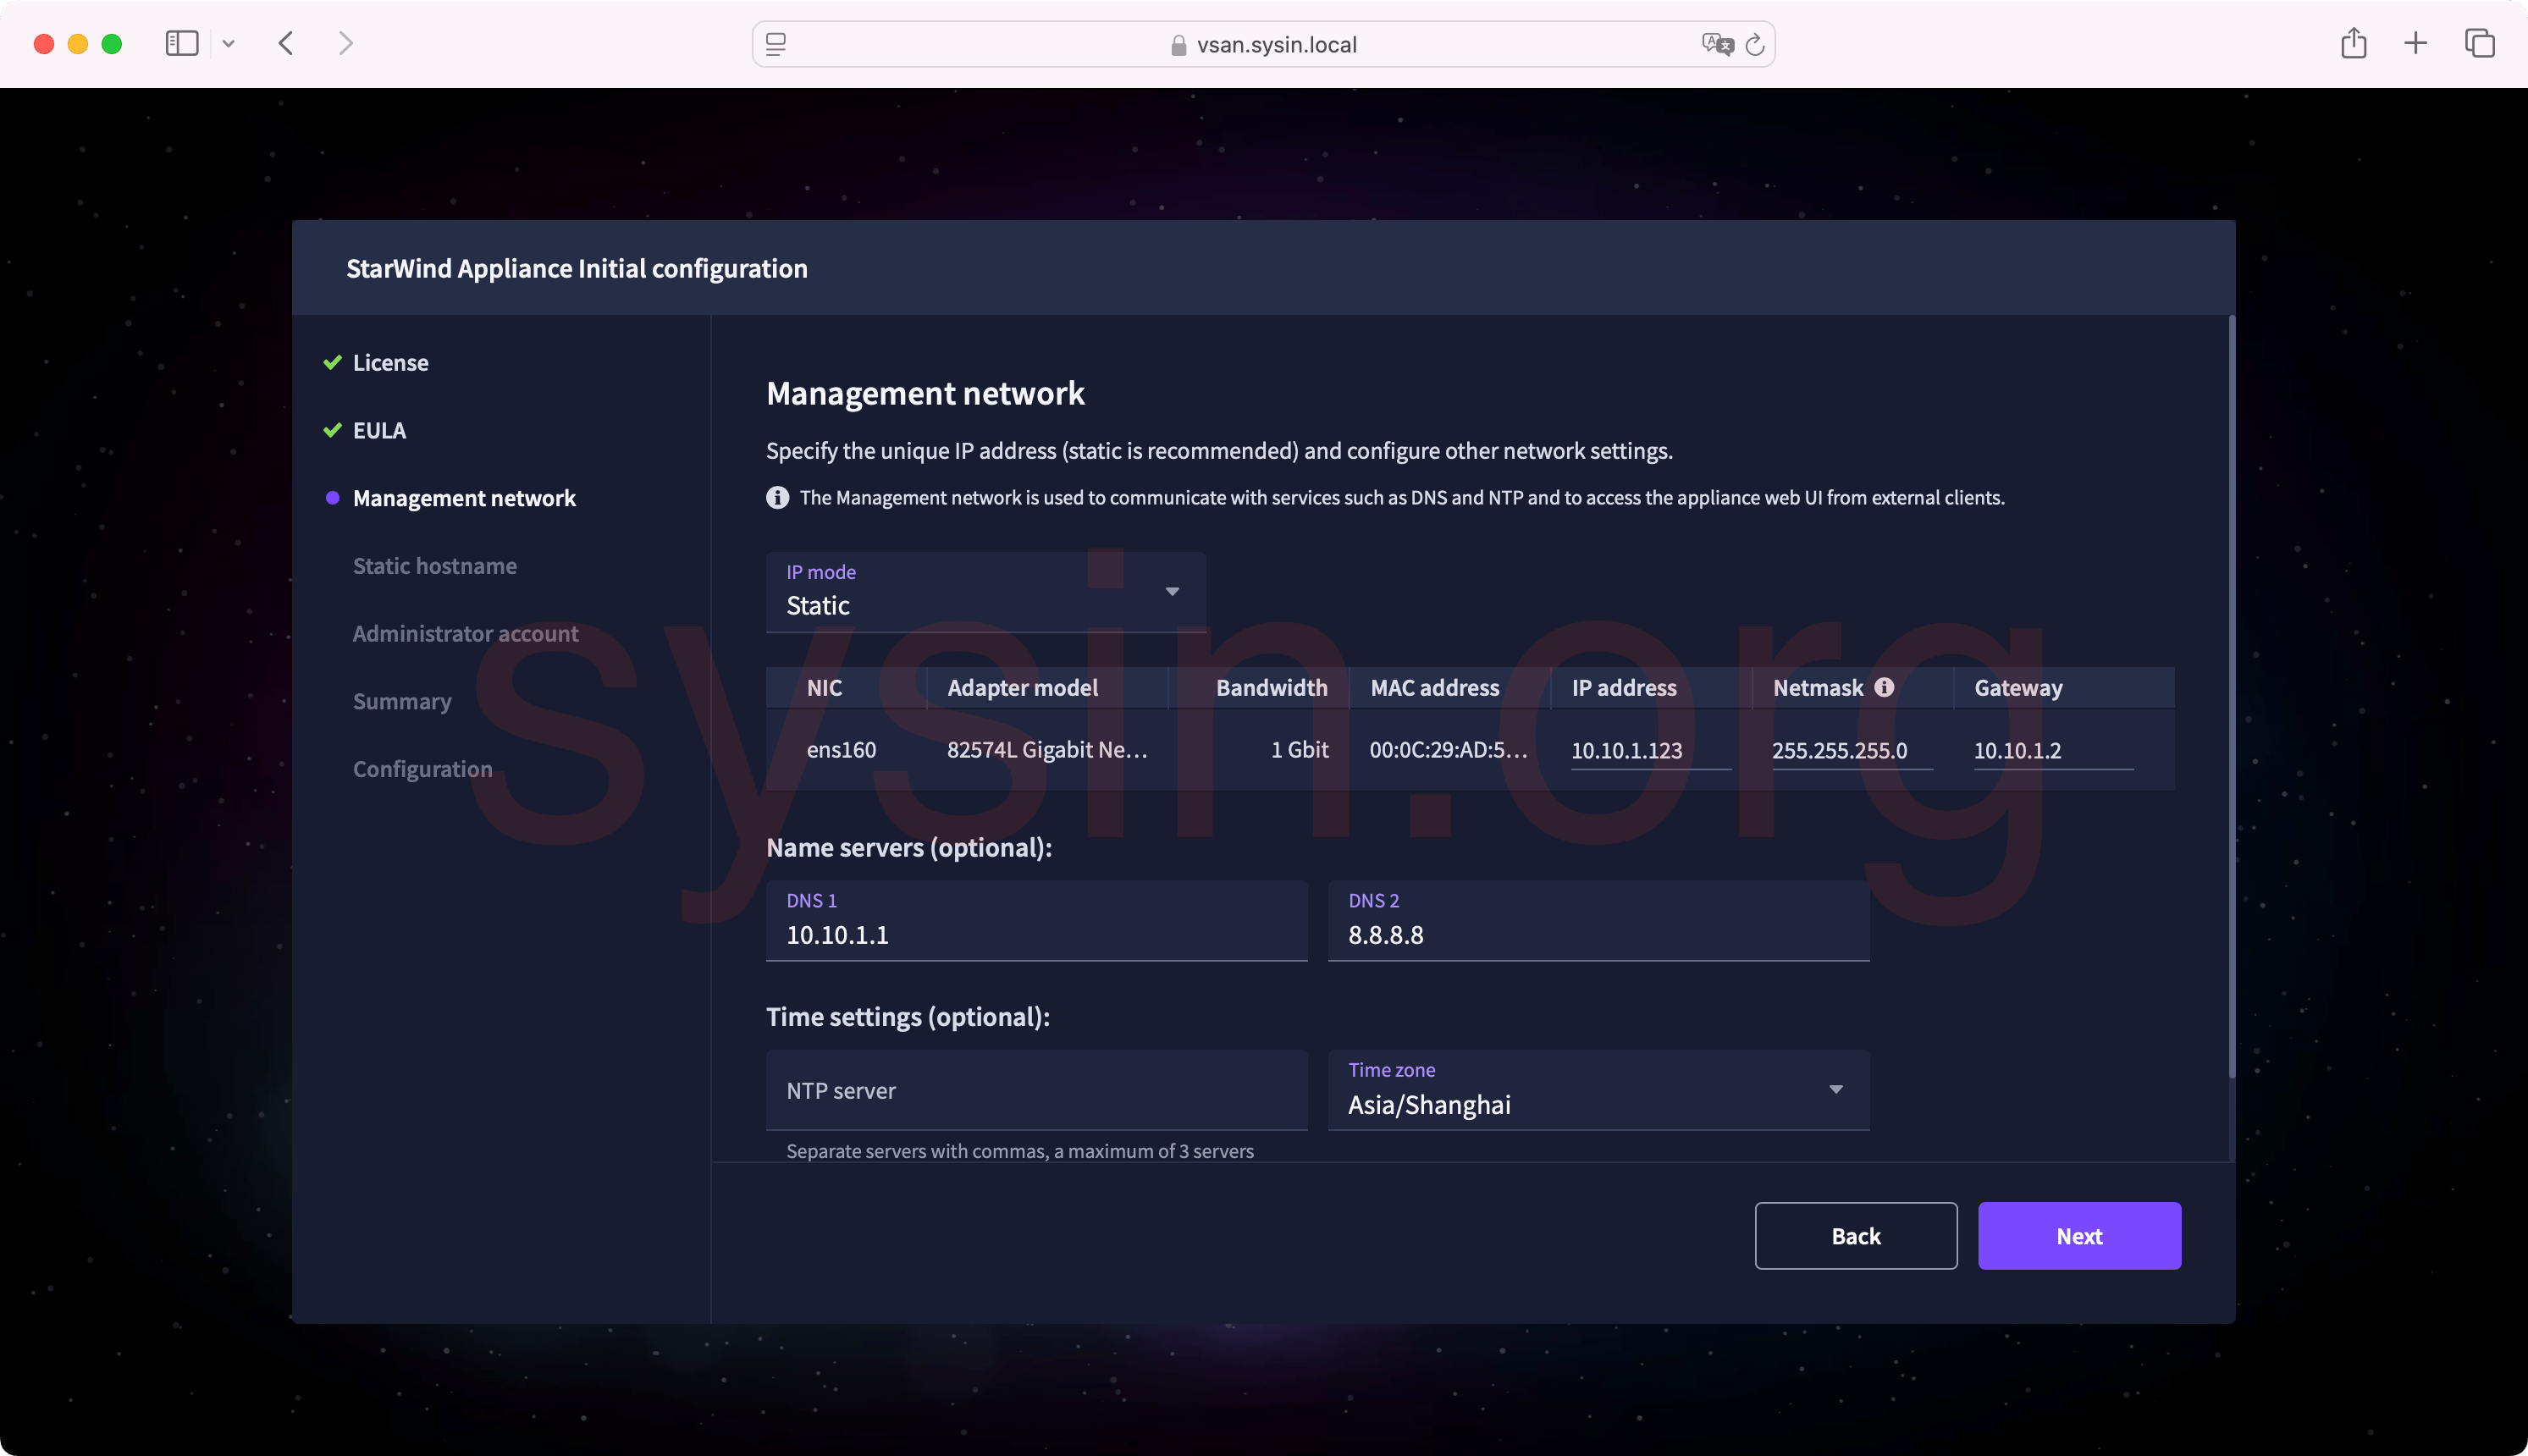
Task: Edit the Gateway field 10.10.1.2
Action: coord(2051,751)
